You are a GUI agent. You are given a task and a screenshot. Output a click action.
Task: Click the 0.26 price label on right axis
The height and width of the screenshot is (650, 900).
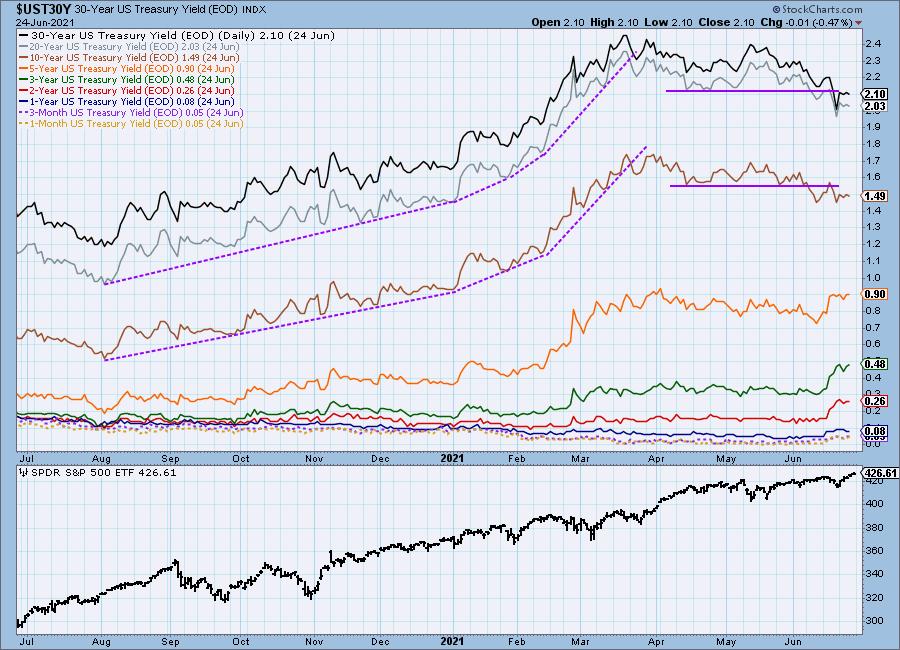tap(875, 401)
